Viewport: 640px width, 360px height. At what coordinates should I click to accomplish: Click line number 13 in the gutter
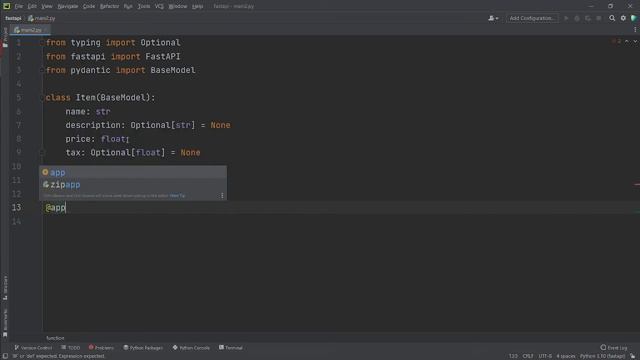(16, 207)
